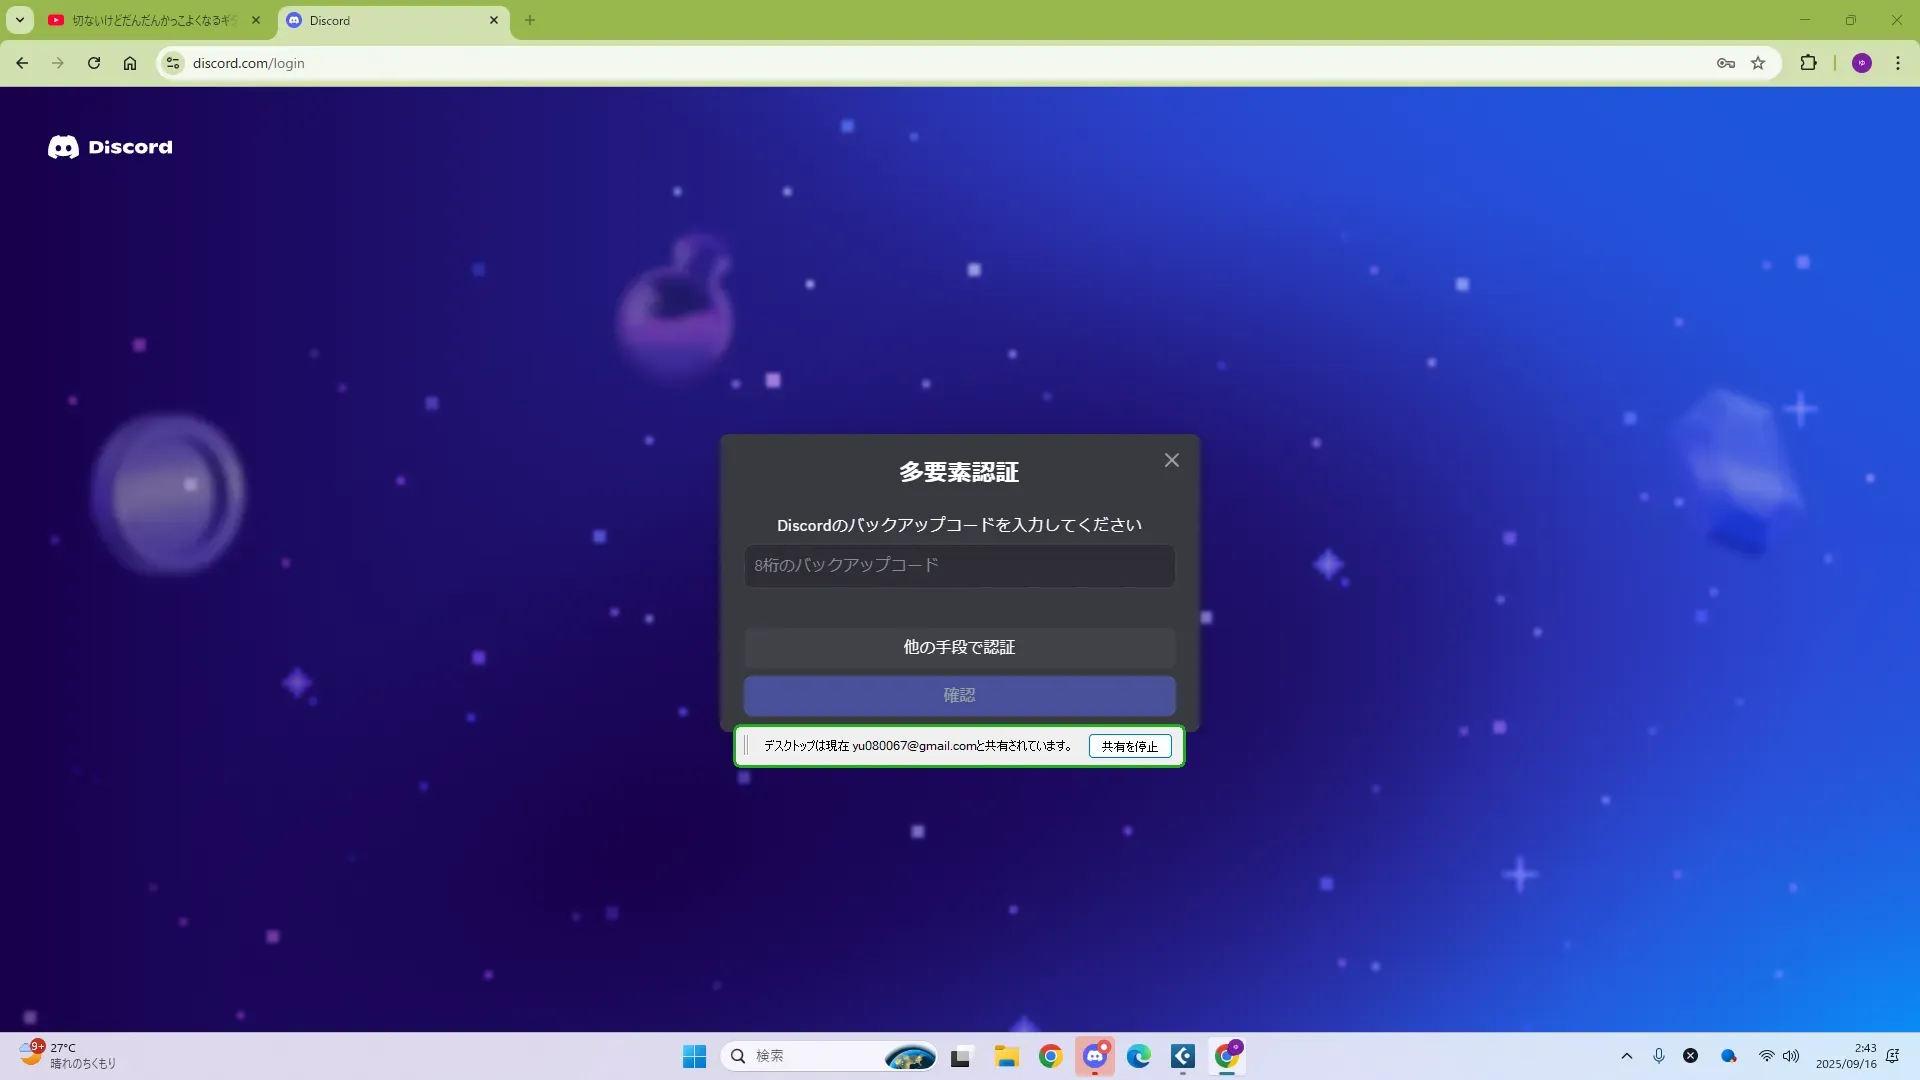Click the 8-digit backup code input field
This screenshot has width=1920, height=1080.
click(958, 566)
